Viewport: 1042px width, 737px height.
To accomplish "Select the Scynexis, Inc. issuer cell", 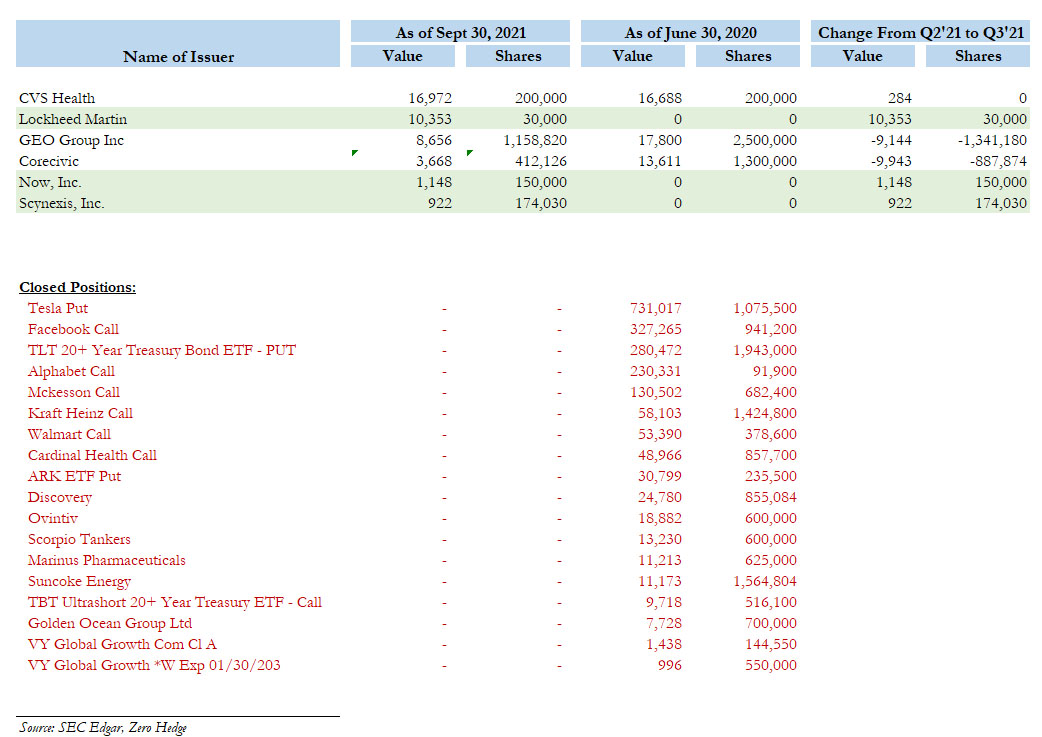I will pyautogui.click(x=62, y=203).
